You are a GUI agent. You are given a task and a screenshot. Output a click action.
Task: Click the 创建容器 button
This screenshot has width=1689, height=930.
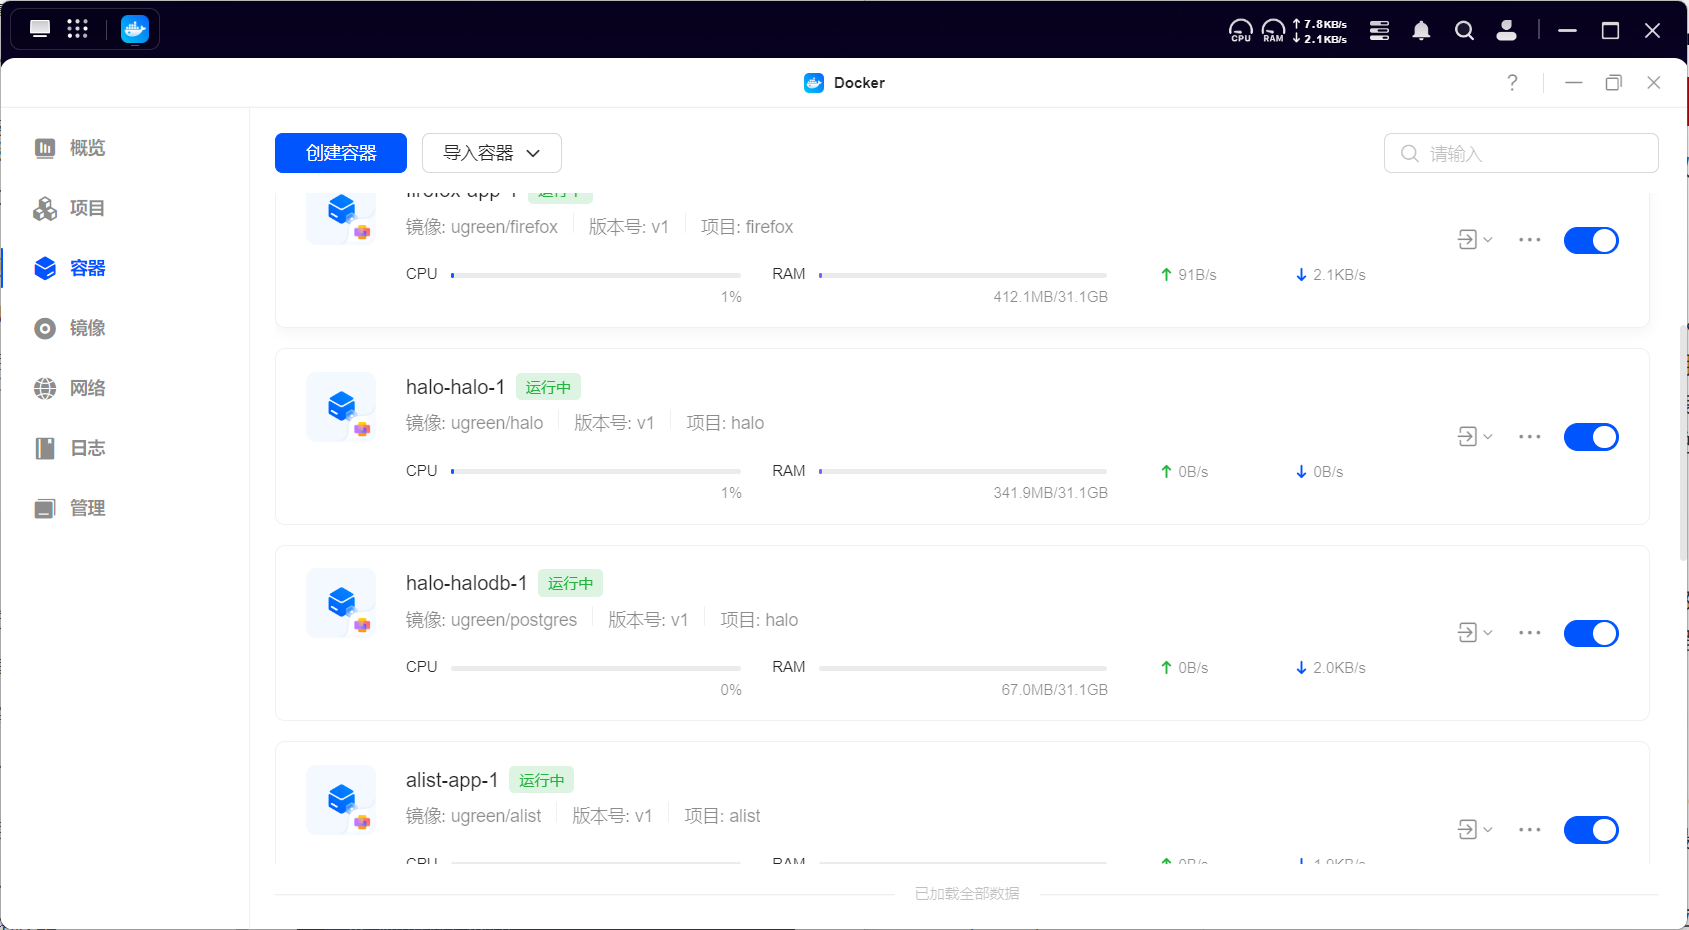pyautogui.click(x=340, y=153)
